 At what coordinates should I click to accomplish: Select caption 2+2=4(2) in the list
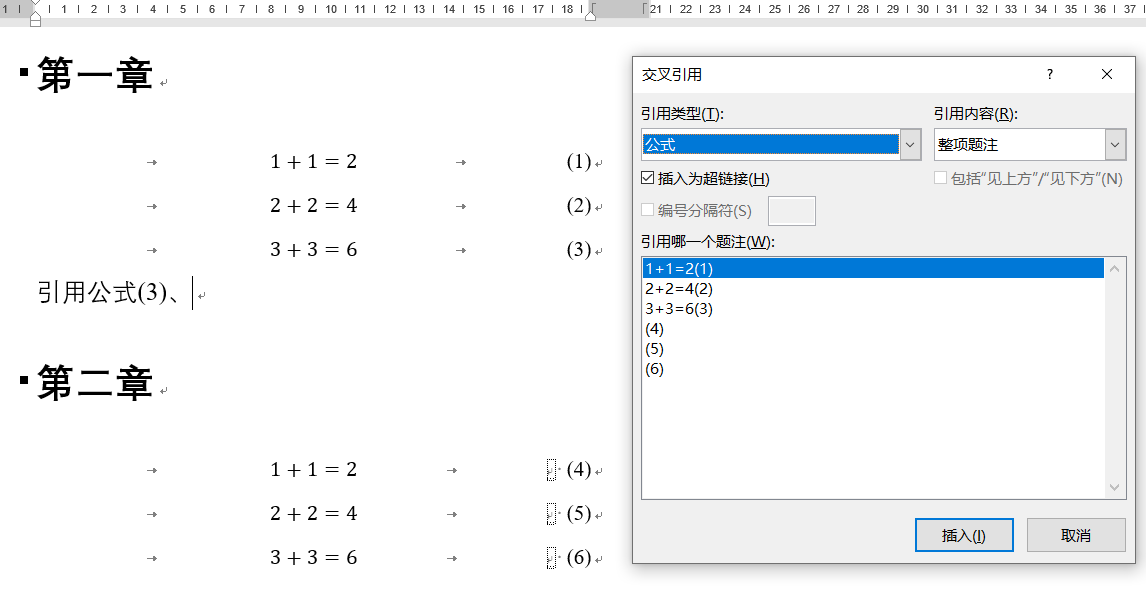tap(680, 288)
